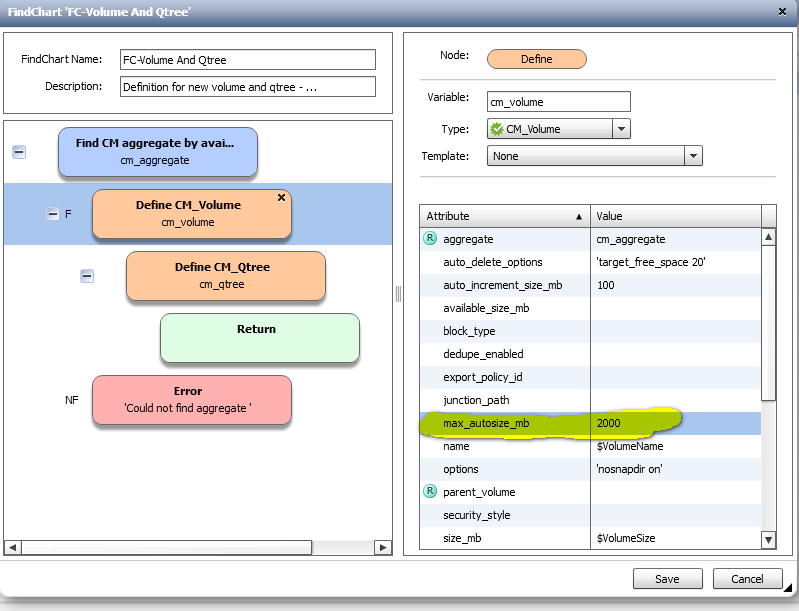Click the R icon beside aggregate attribute

click(430, 239)
